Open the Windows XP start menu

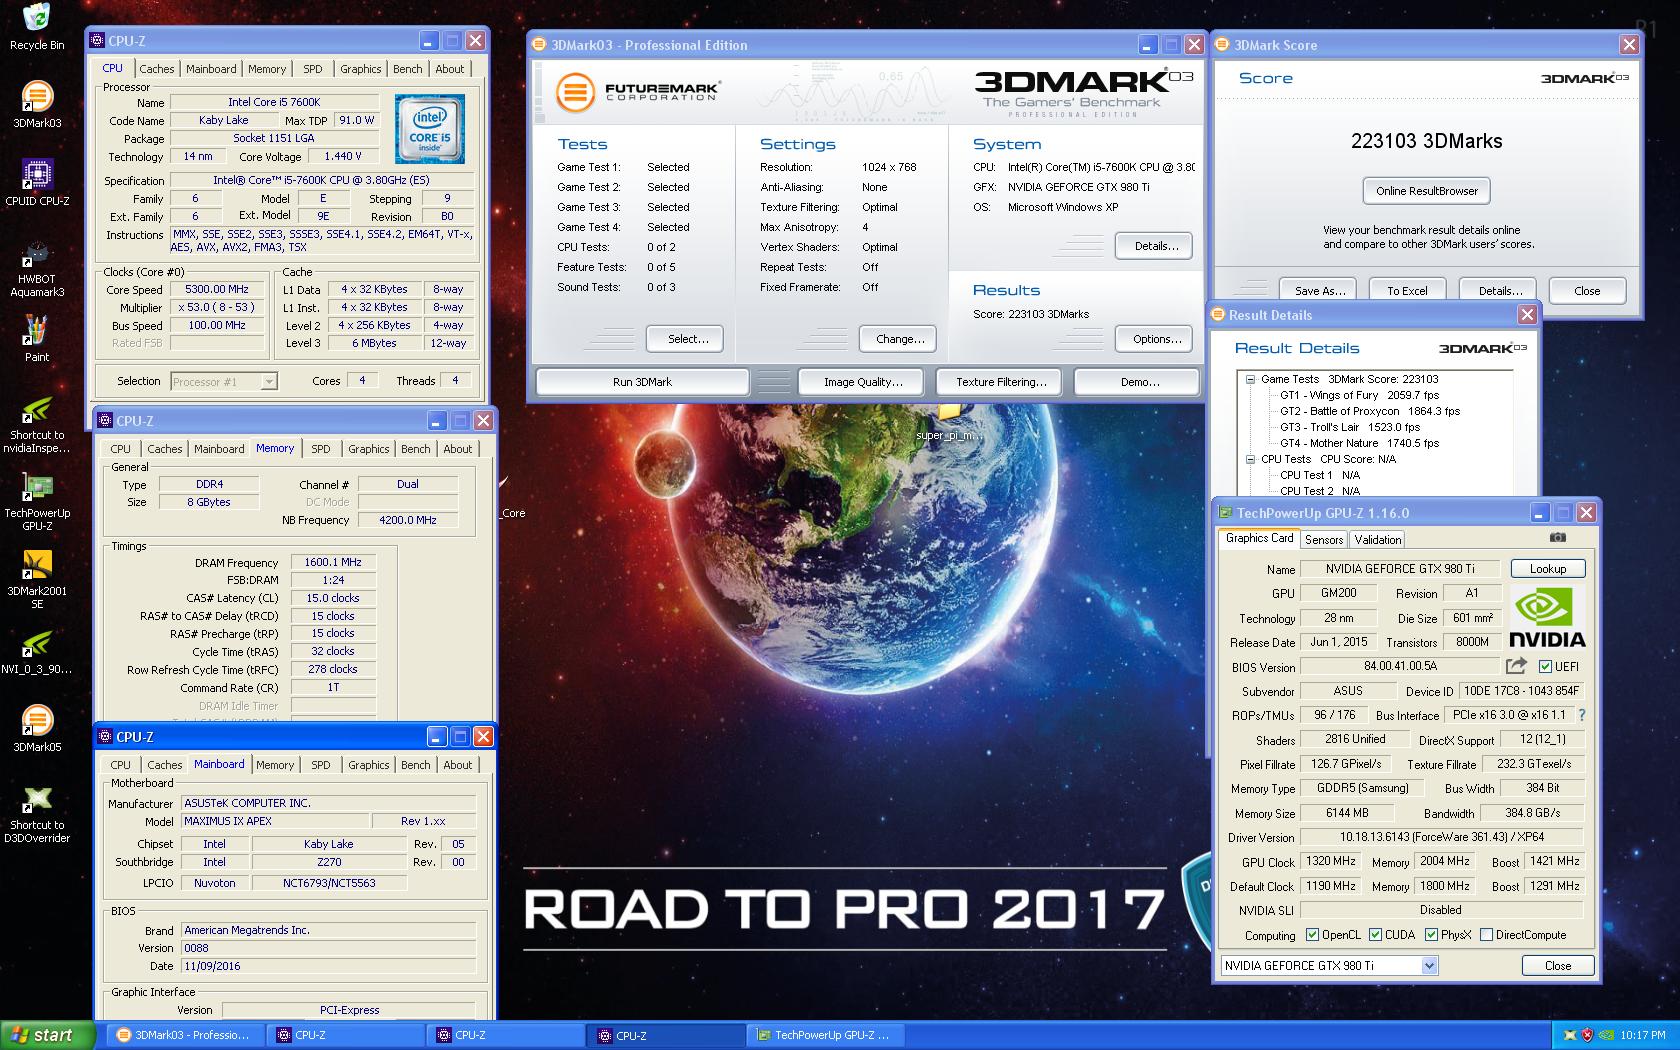click(x=48, y=1035)
